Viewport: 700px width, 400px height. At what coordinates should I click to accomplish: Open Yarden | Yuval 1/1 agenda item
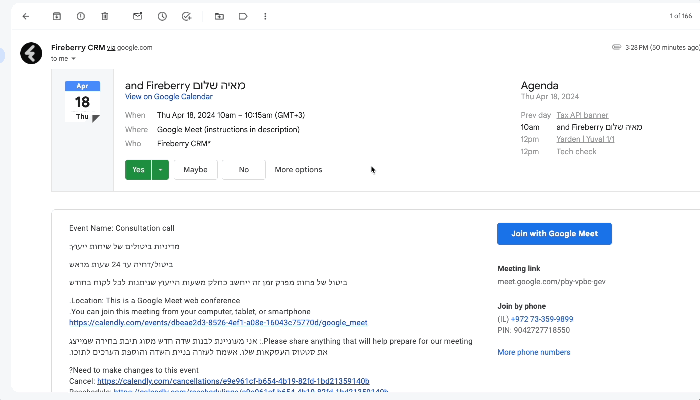point(585,139)
